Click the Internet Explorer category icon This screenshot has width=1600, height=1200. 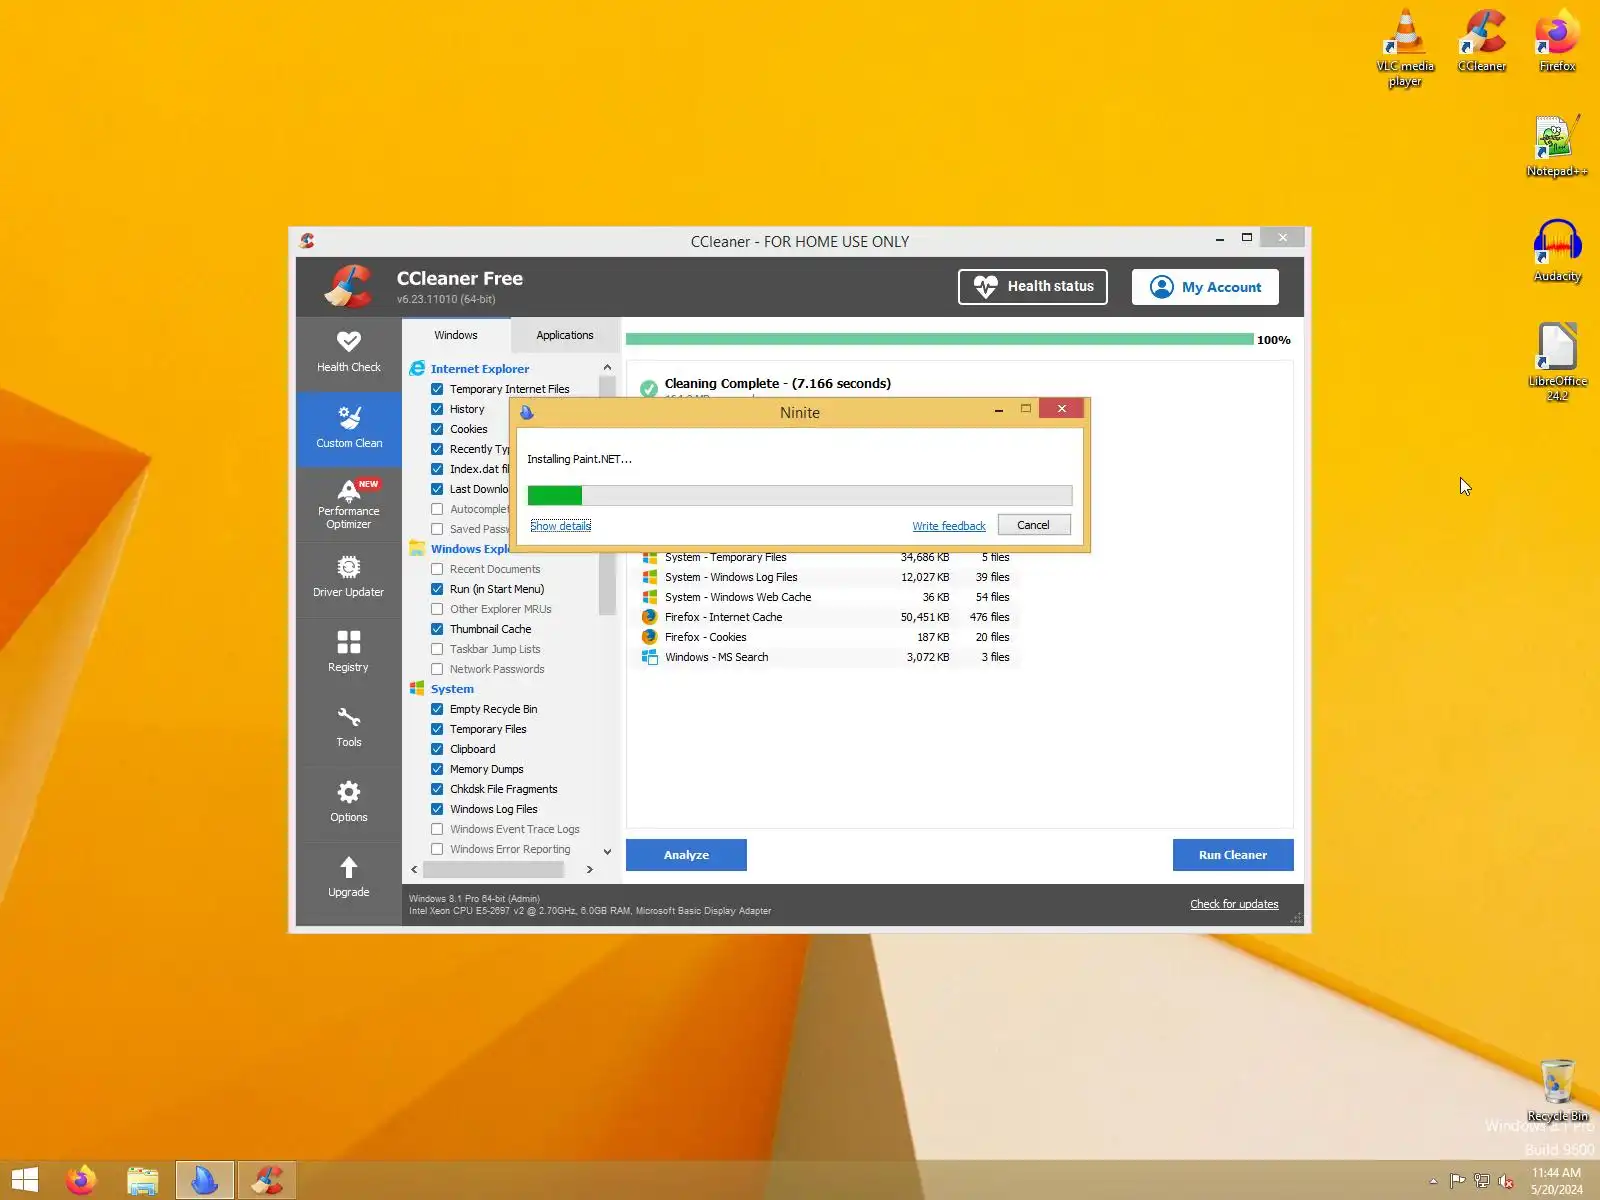pyautogui.click(x=417, y=369)
